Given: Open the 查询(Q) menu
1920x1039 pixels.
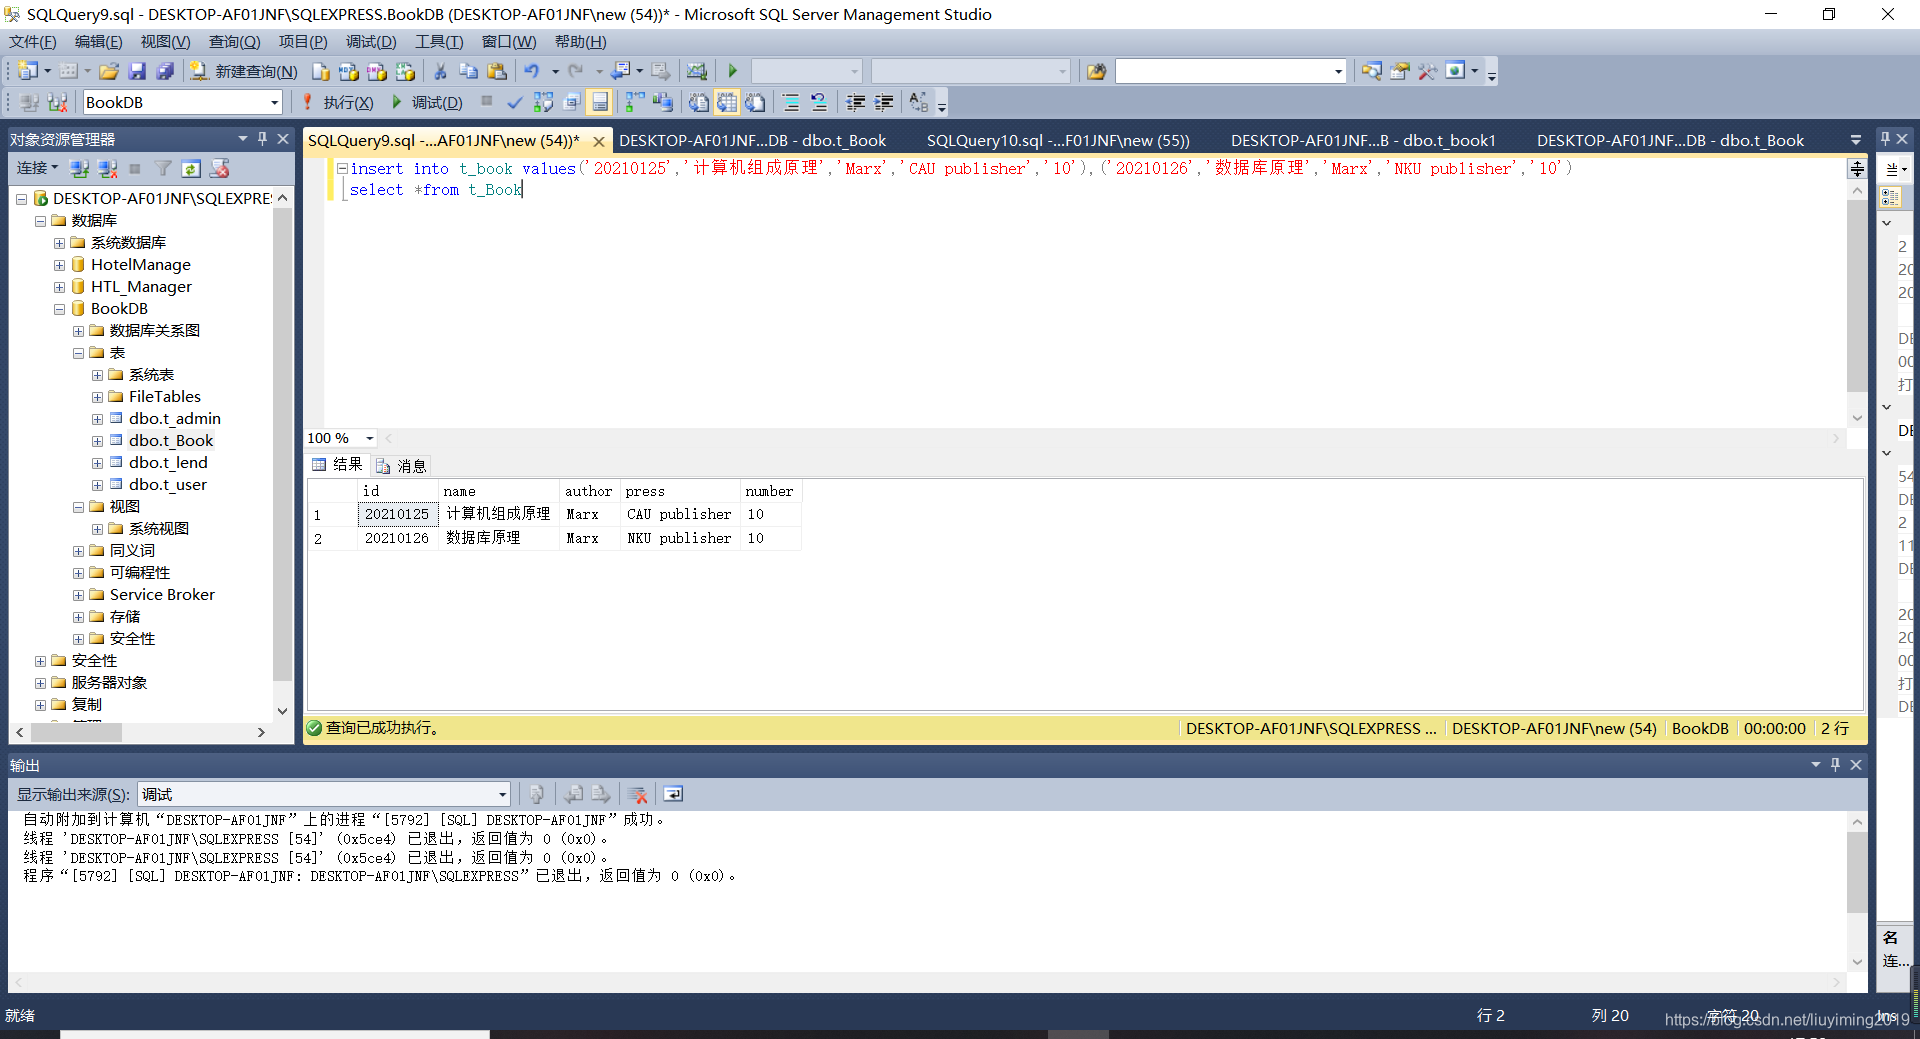Looking at the screenshot, I should 234,41.
